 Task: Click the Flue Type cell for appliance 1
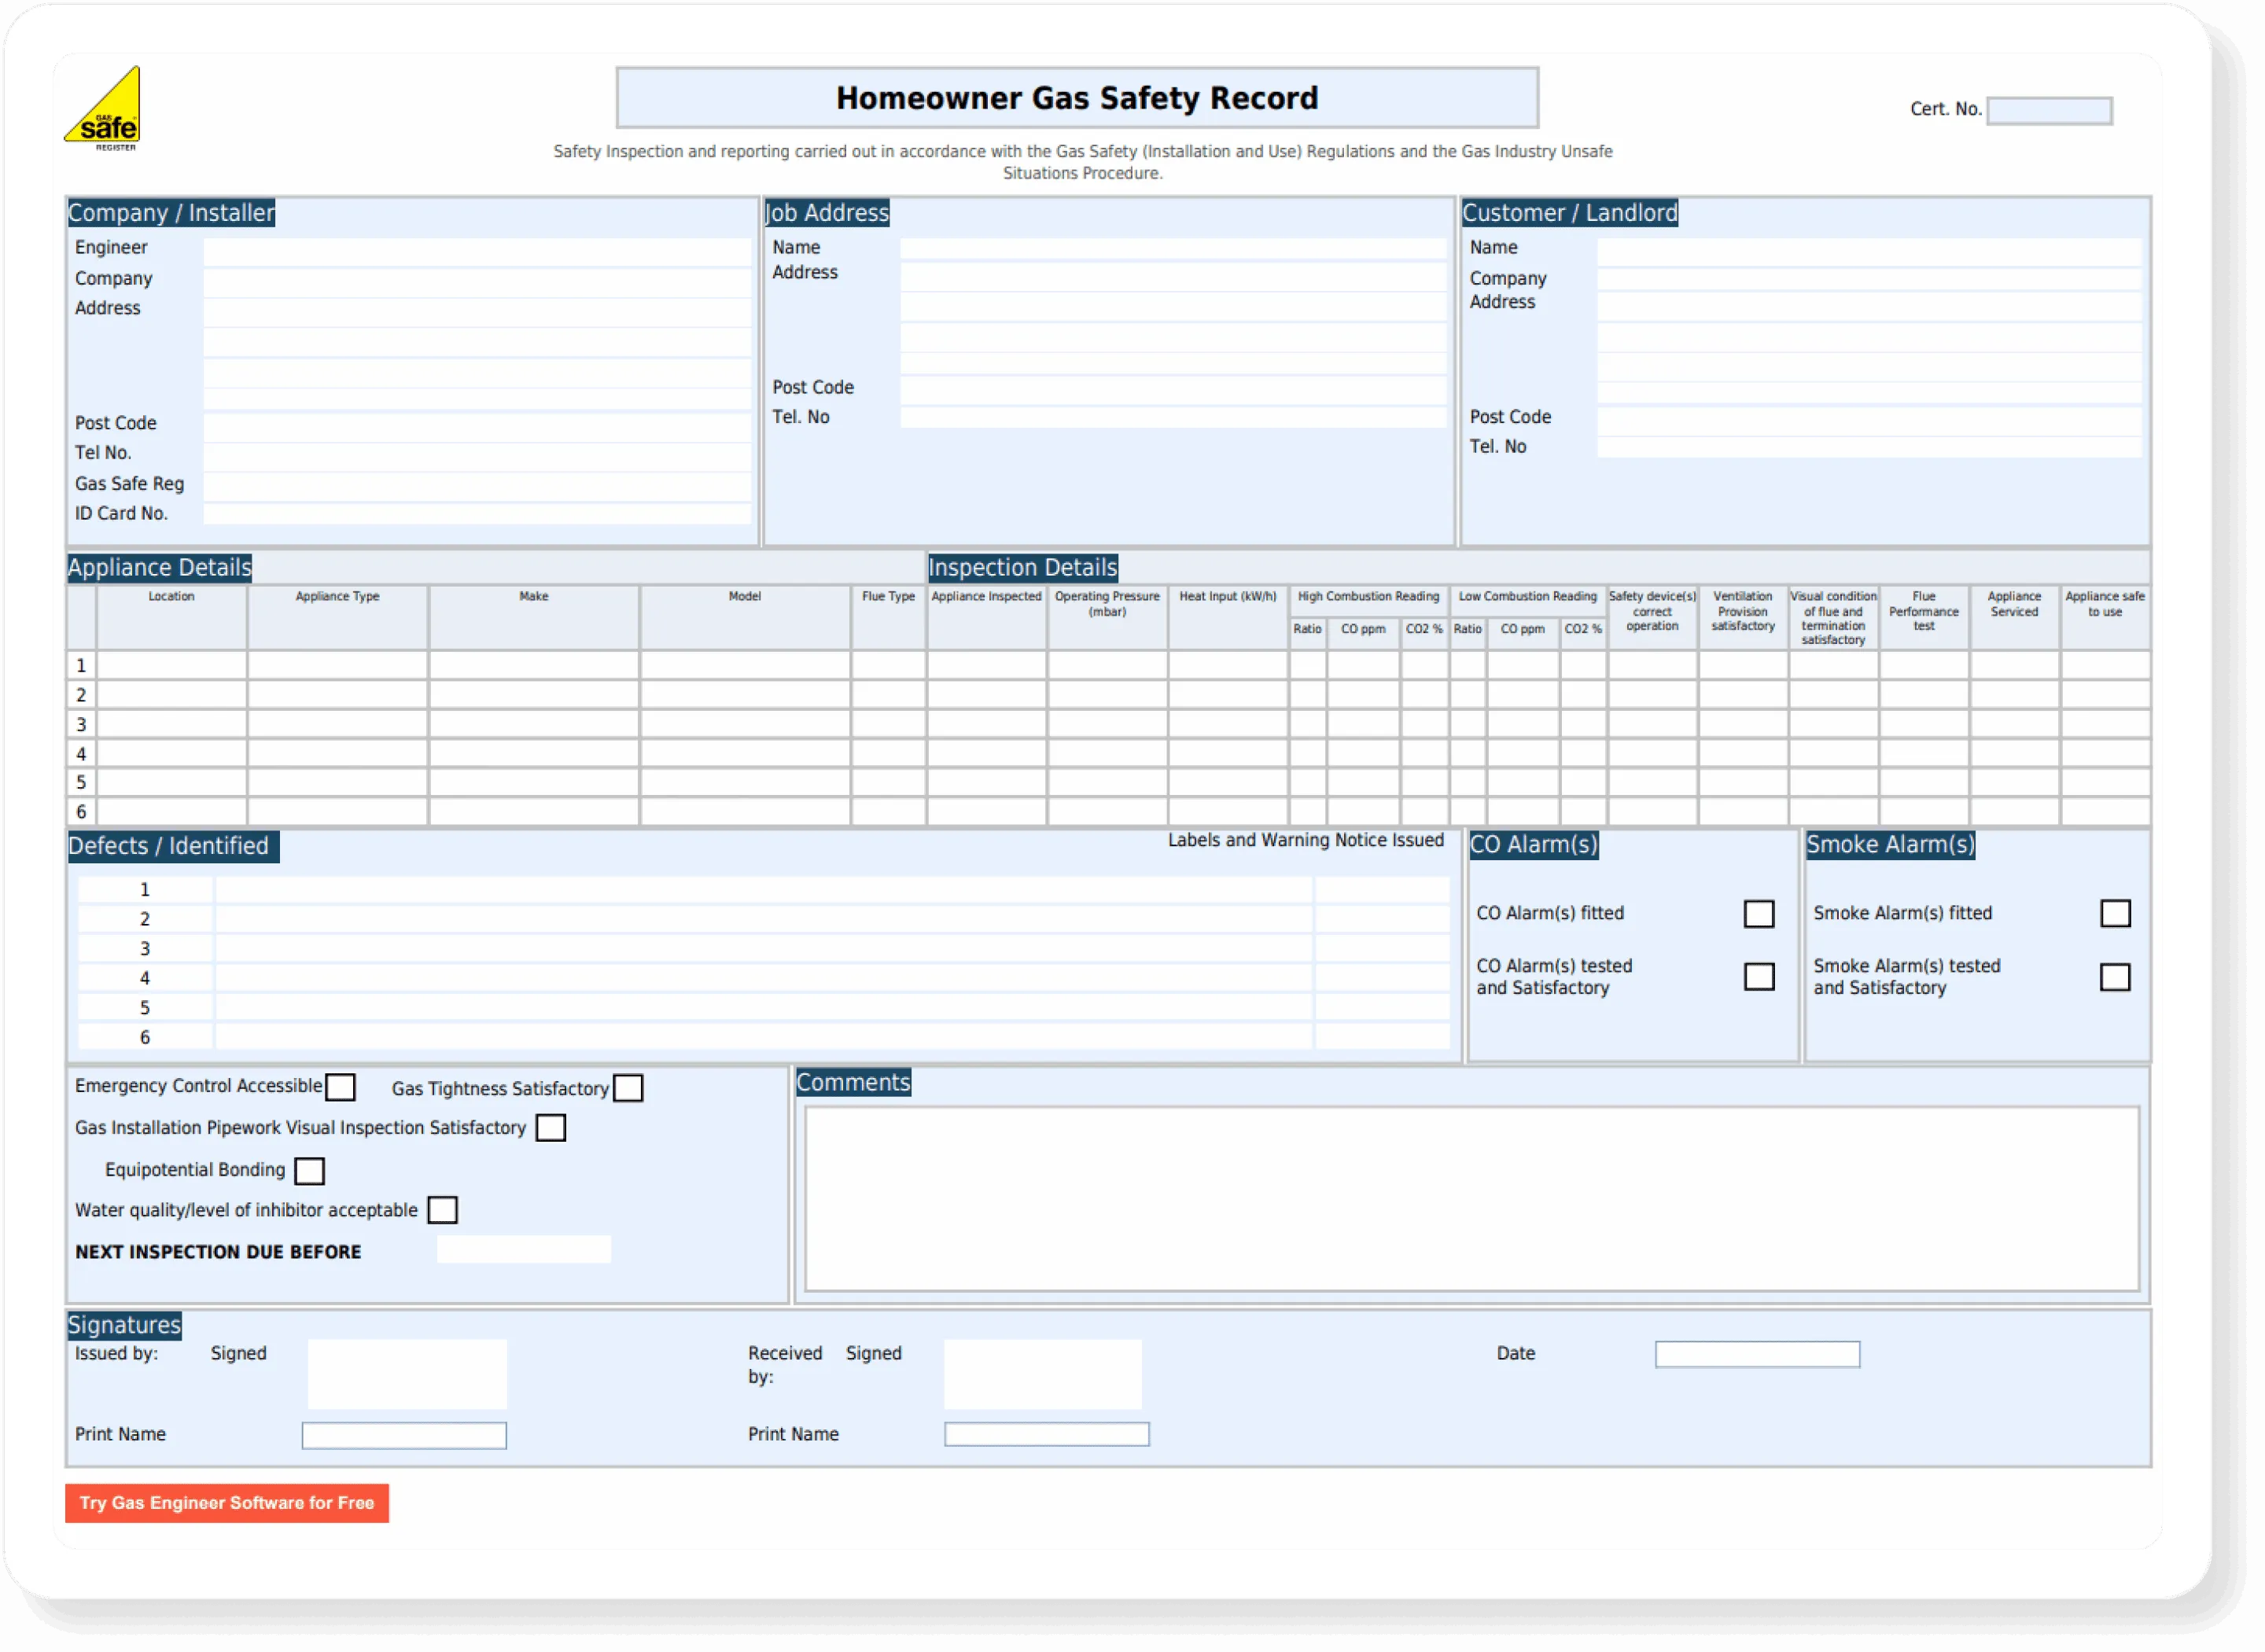(x=886, y=665)
